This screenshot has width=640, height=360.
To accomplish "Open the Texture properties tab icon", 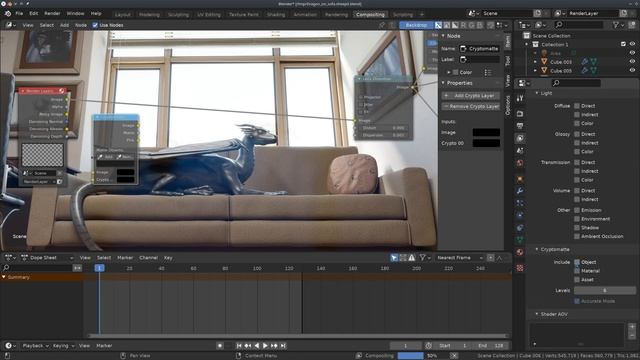I will [x=520, y=268].
